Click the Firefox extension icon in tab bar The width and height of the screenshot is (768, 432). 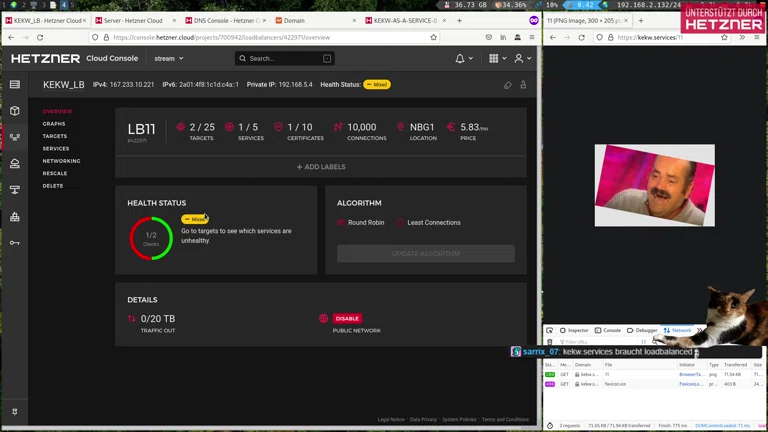click(x=533, y=21)
